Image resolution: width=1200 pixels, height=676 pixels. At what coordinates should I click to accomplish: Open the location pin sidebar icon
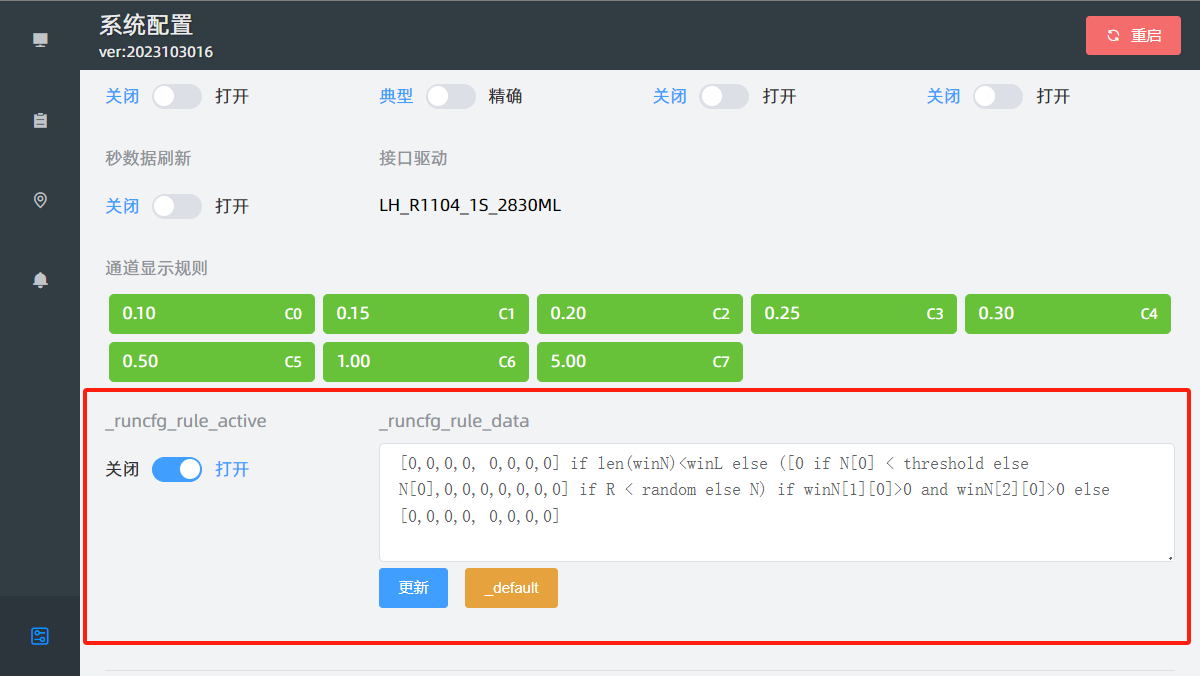(40, 200)
